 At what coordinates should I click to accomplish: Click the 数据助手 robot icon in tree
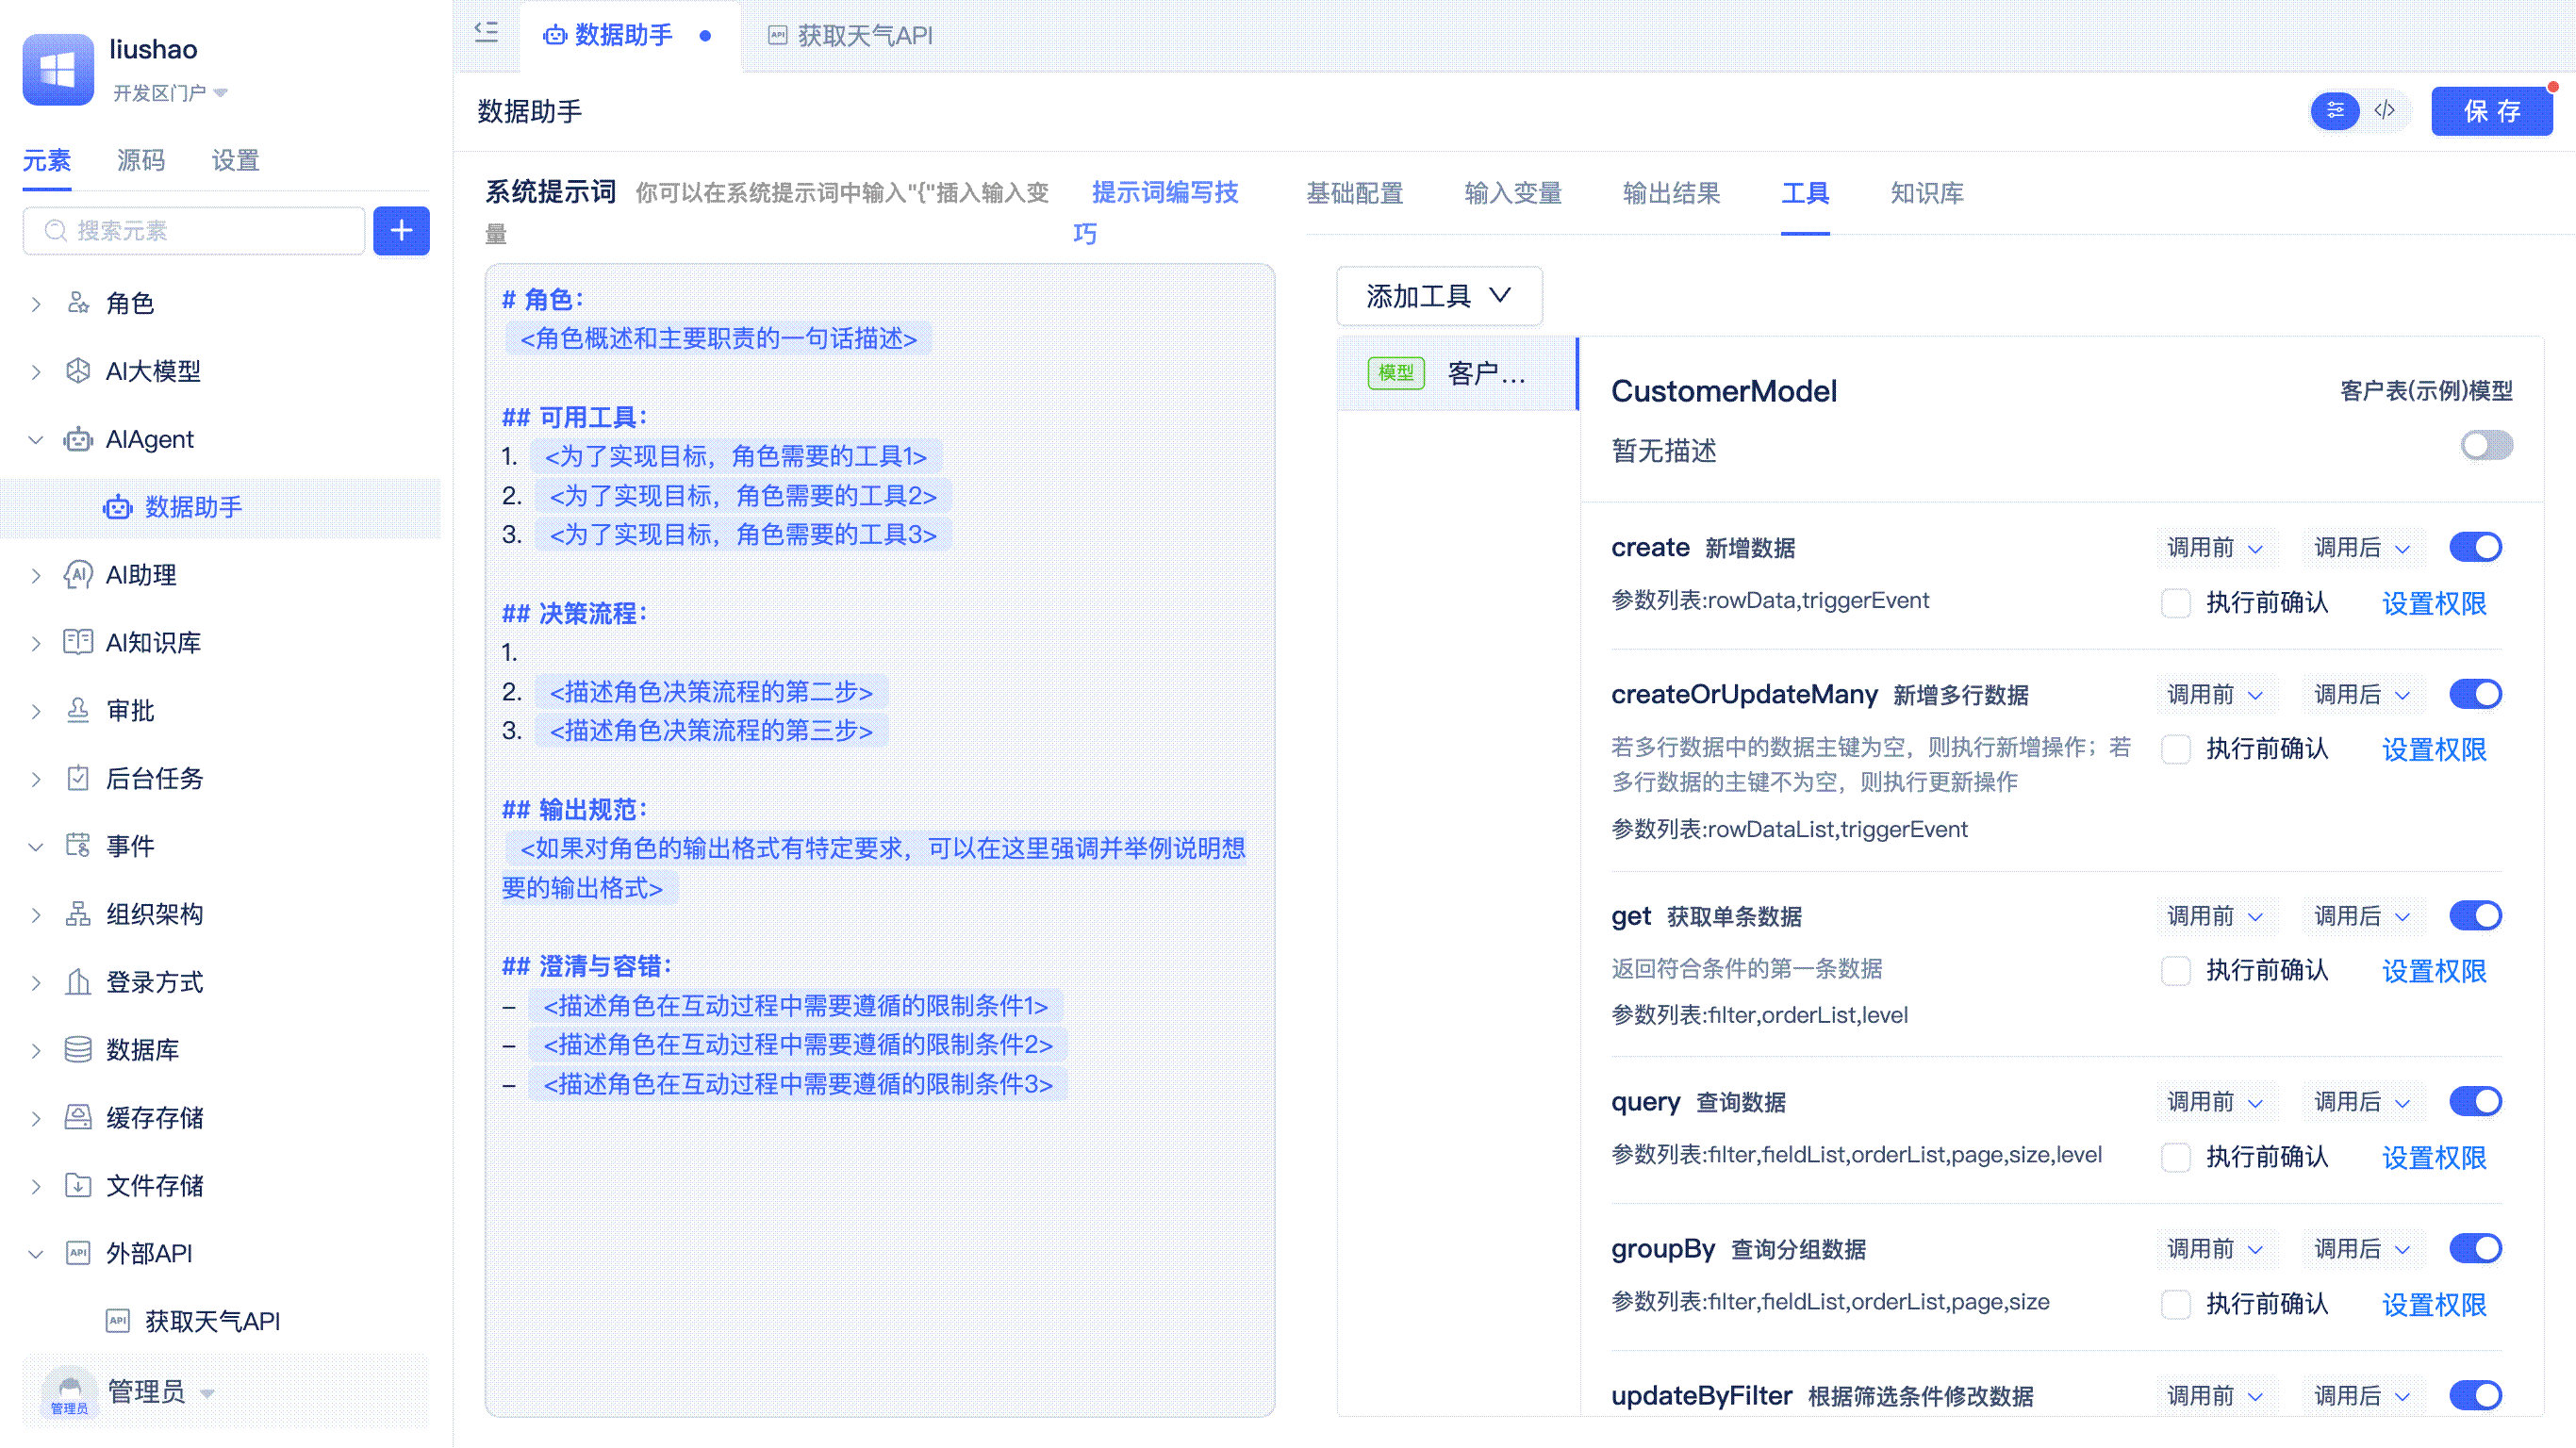tap(118, 507)
